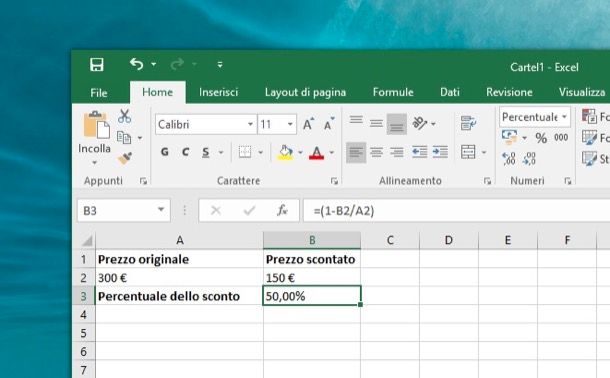This screenshot has height=378, width=610.
Task: Open the File menu
Action: click(98, 93)
